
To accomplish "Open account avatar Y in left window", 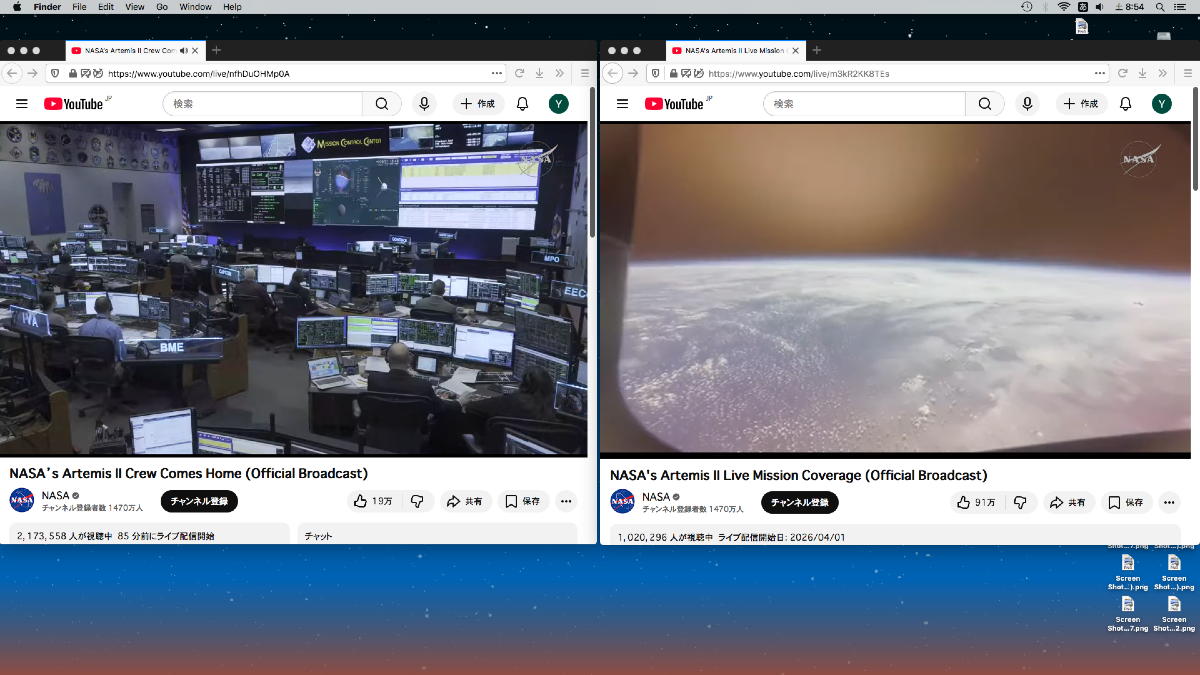I will [x=559, y=104].
